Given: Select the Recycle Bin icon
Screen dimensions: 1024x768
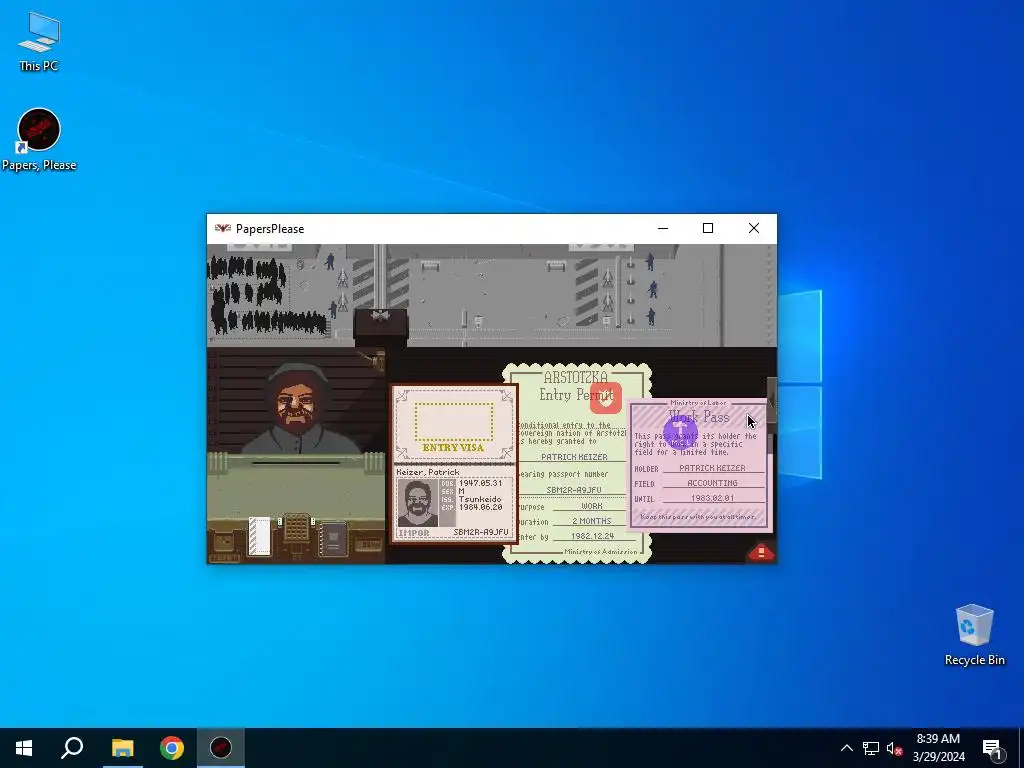Looking at the screenshot, I should point(974,635).
